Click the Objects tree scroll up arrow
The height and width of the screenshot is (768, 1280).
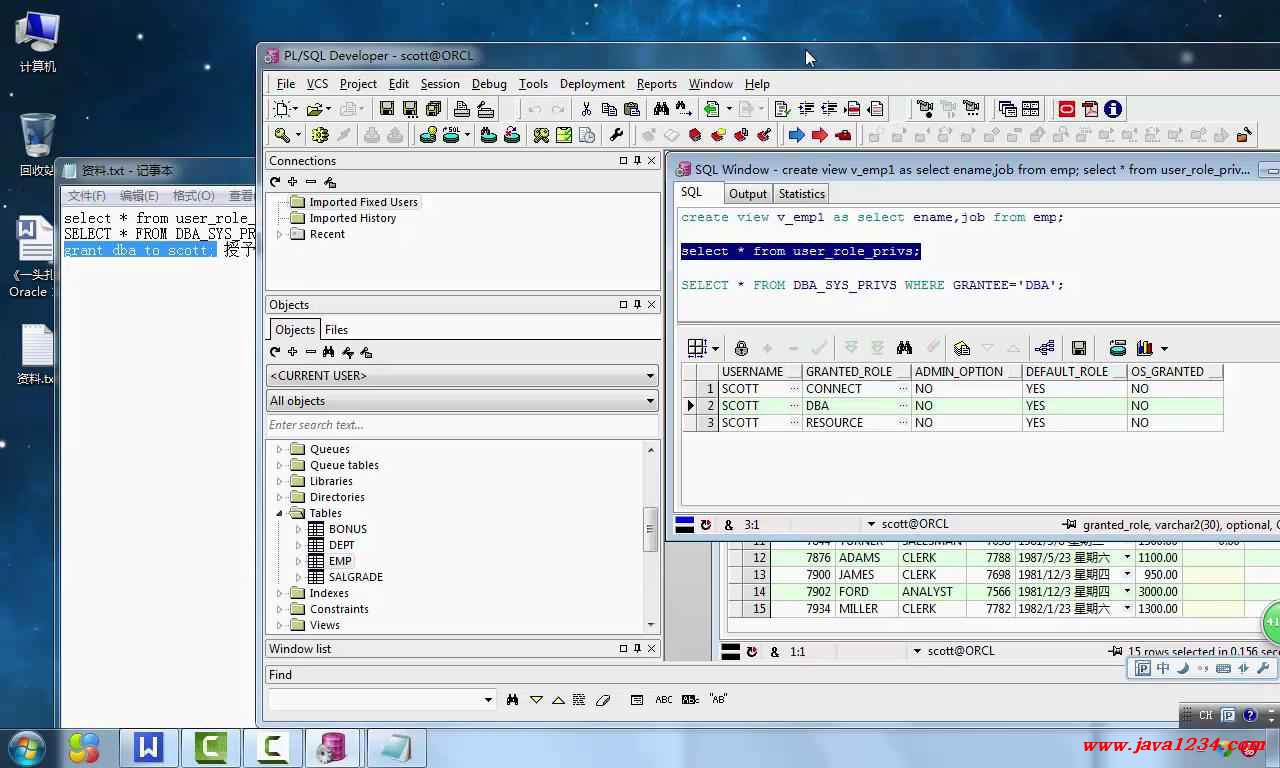(x=651, y=449)
